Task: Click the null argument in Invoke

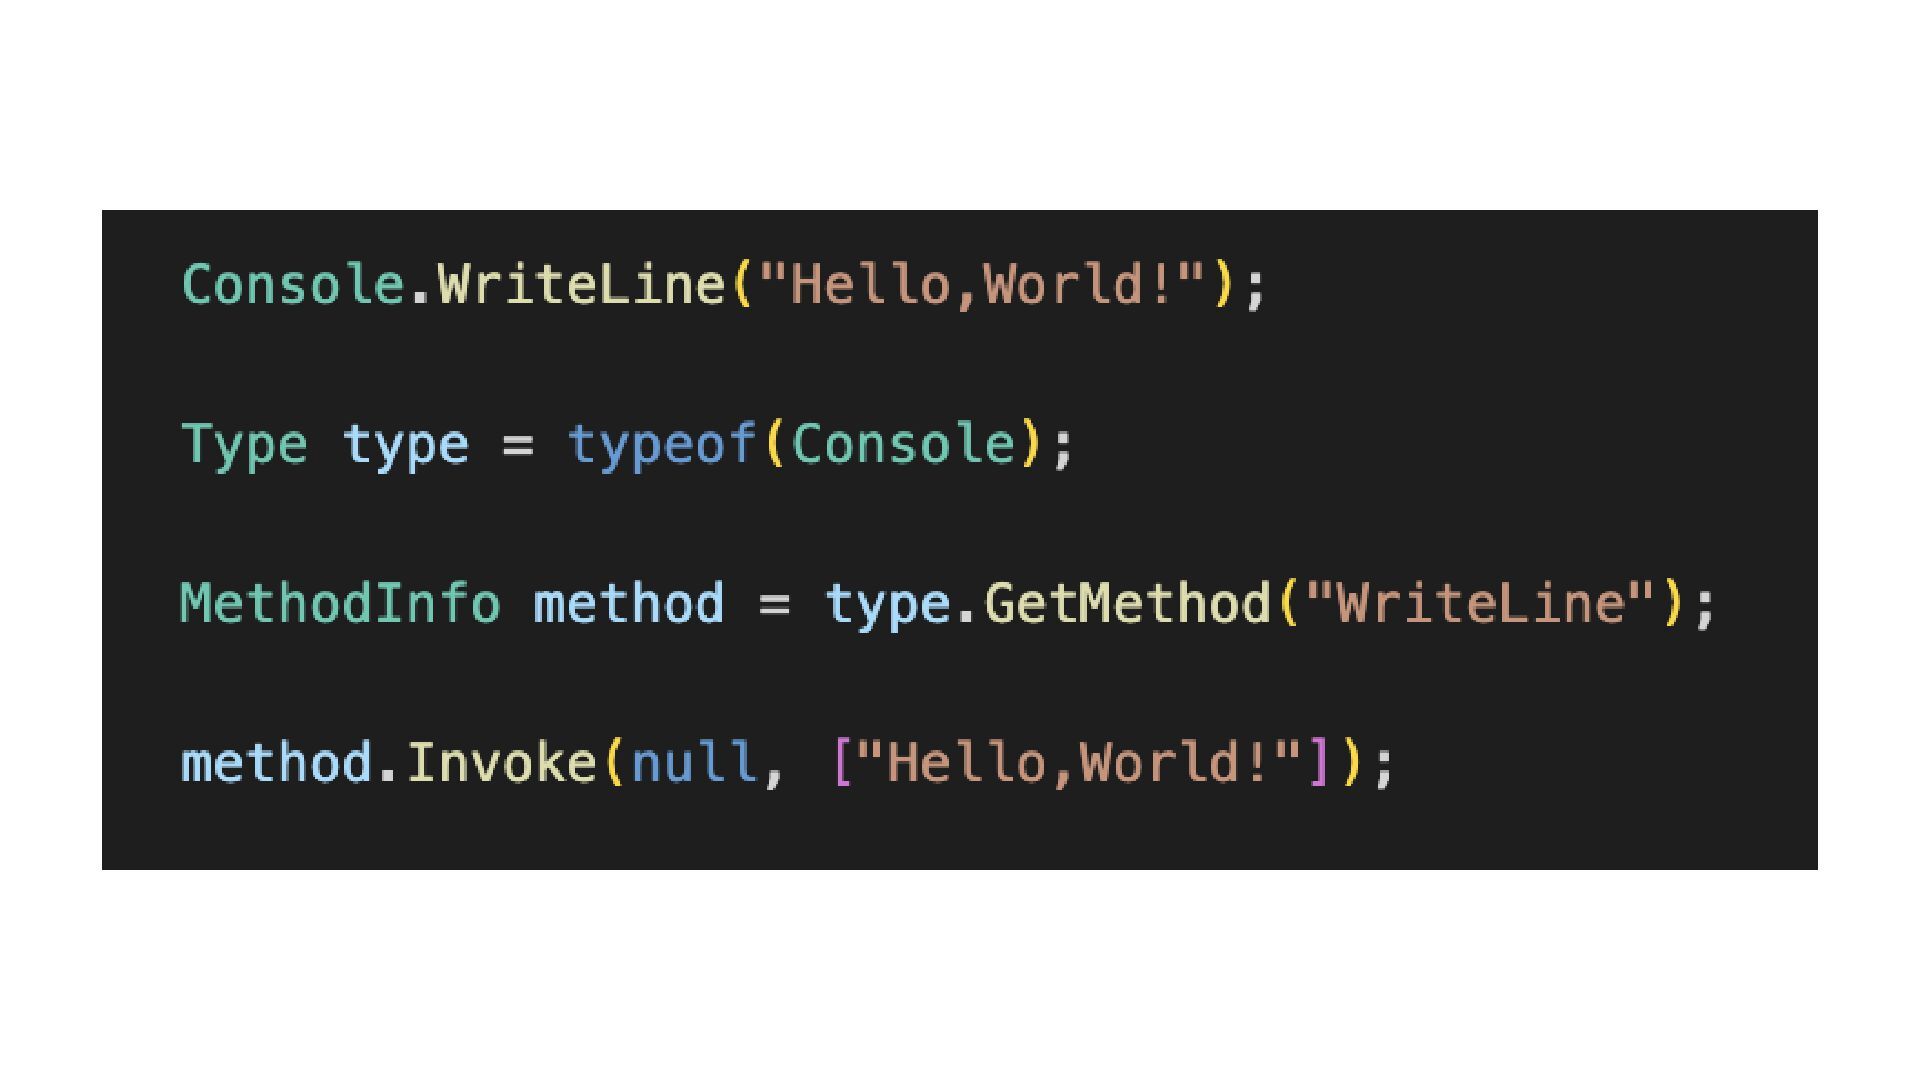Action: point(693,763)
